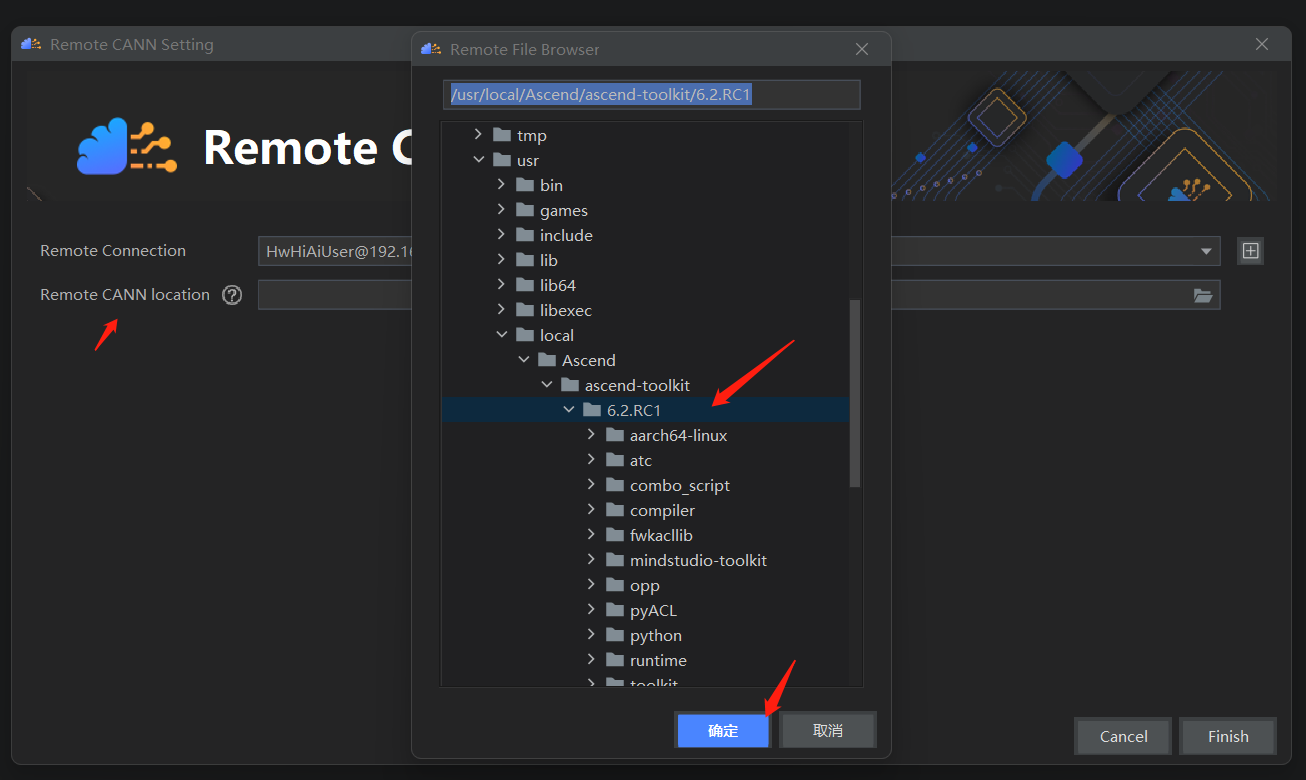1306x780 pixels.
Task: Select the games folder icon
Action: [x=524, y=210]
